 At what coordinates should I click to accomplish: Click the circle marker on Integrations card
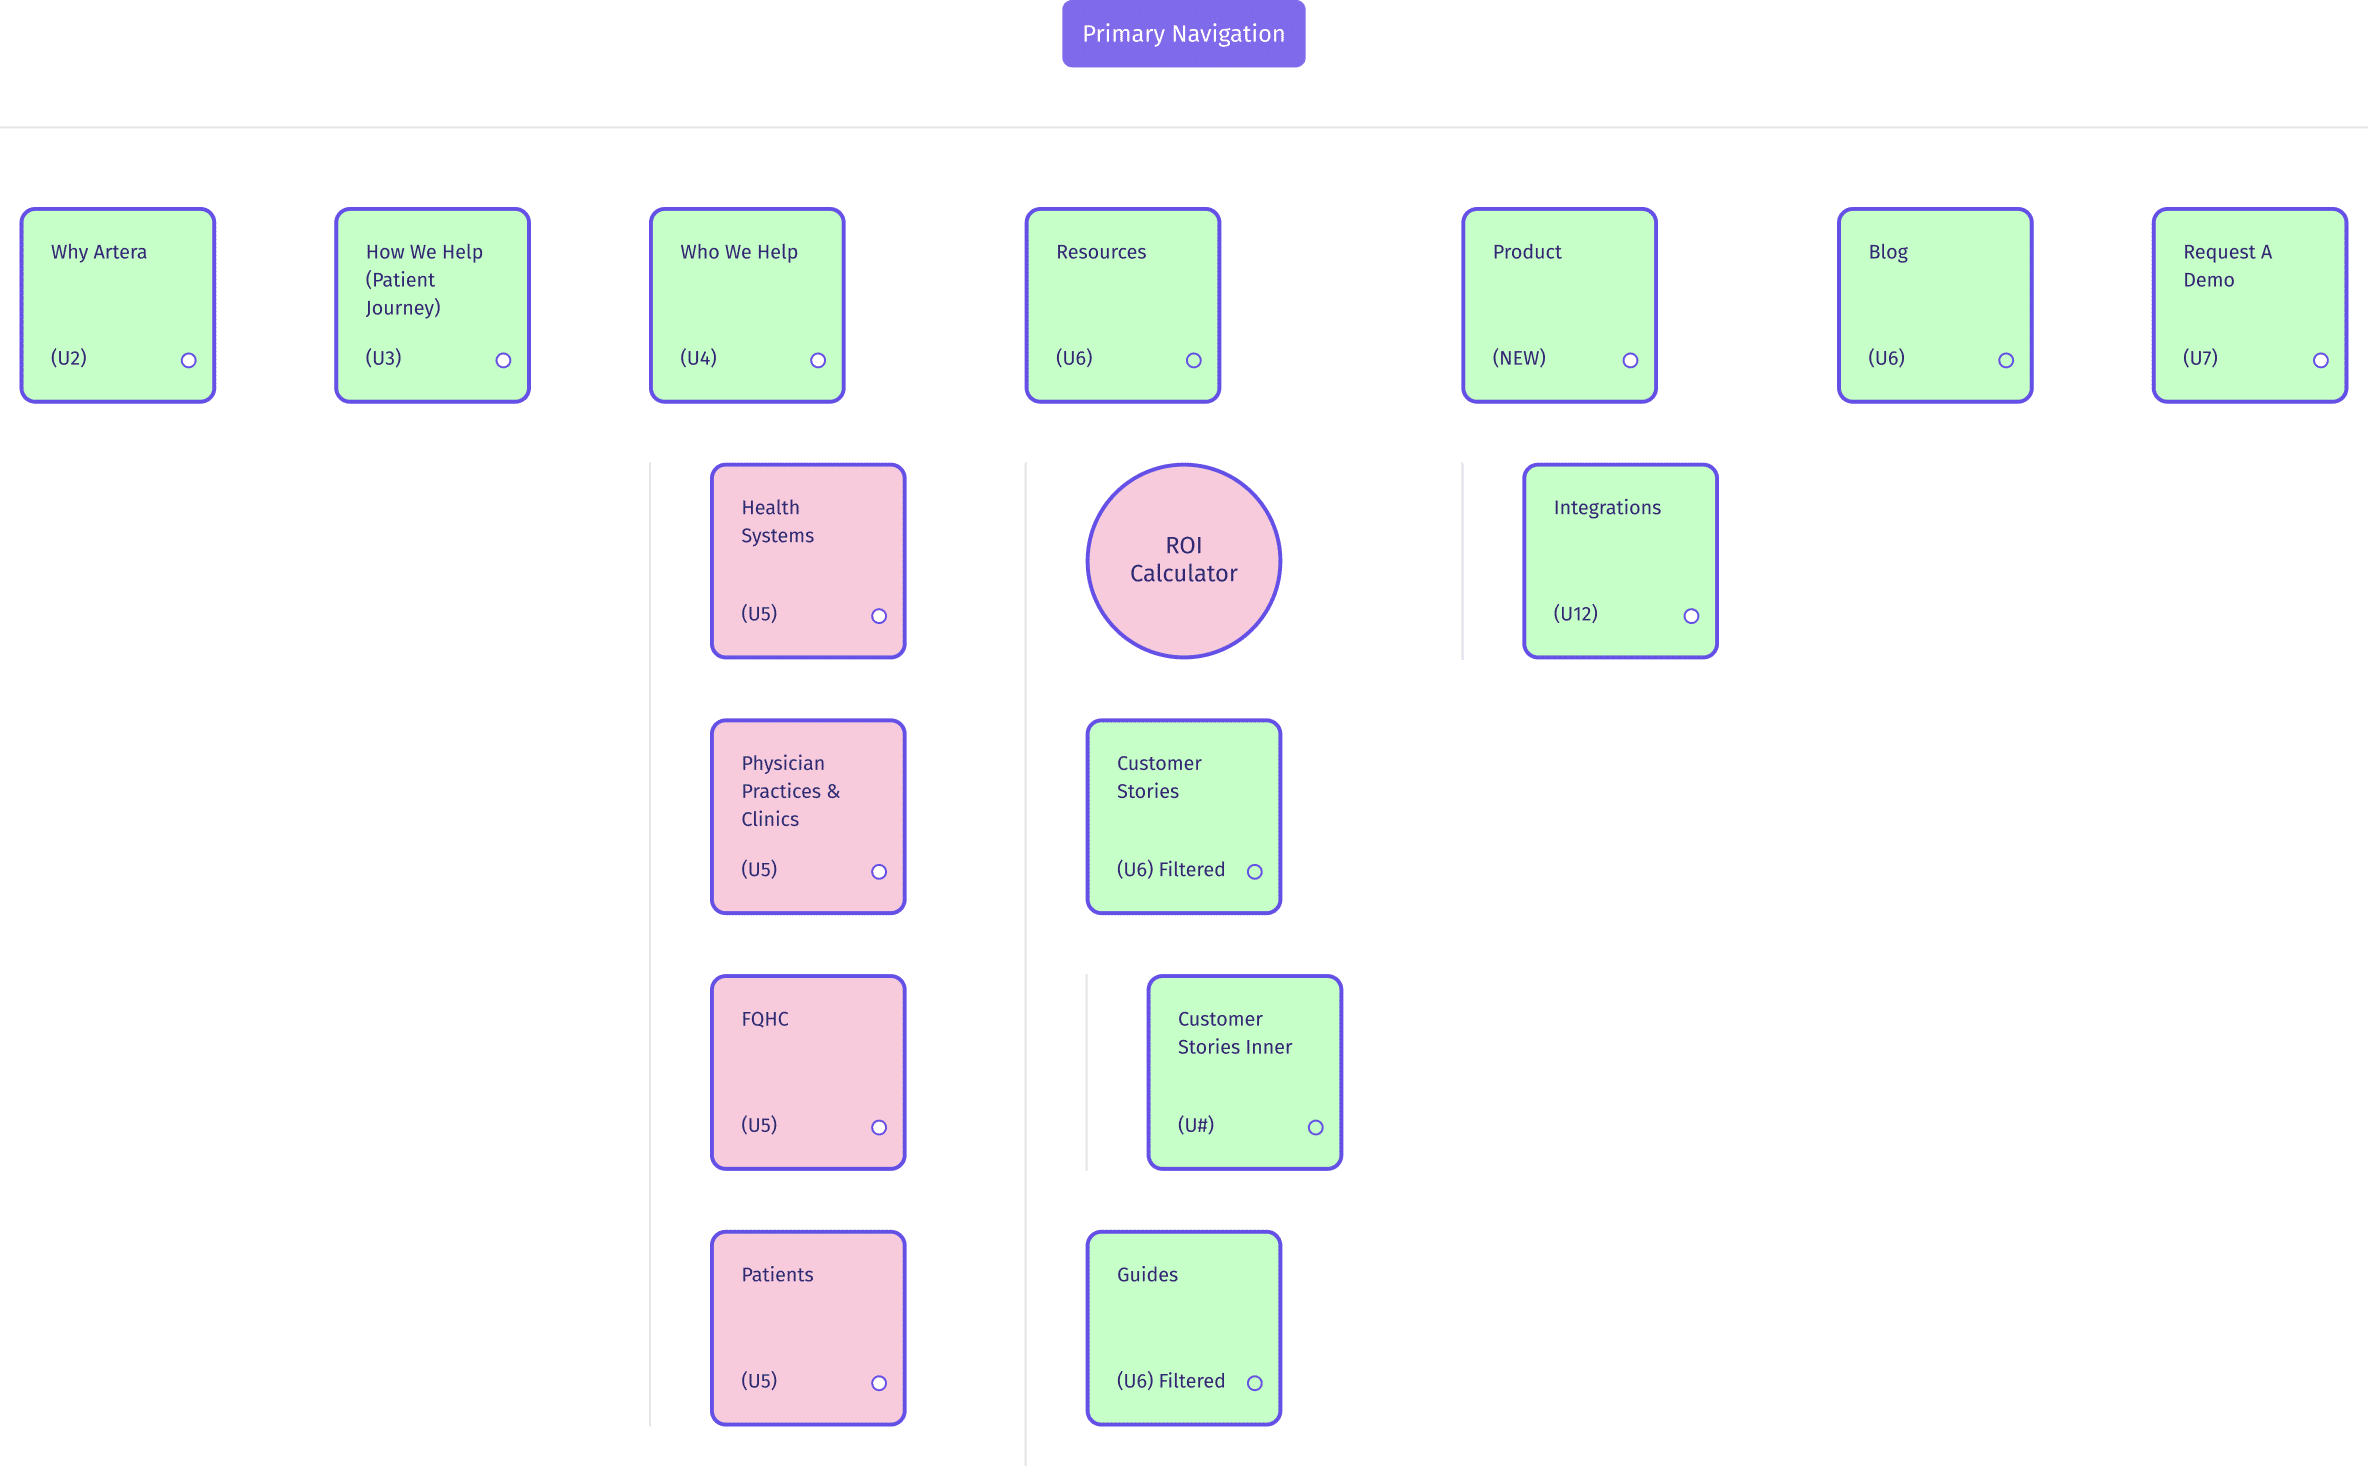pos(1691,616)
